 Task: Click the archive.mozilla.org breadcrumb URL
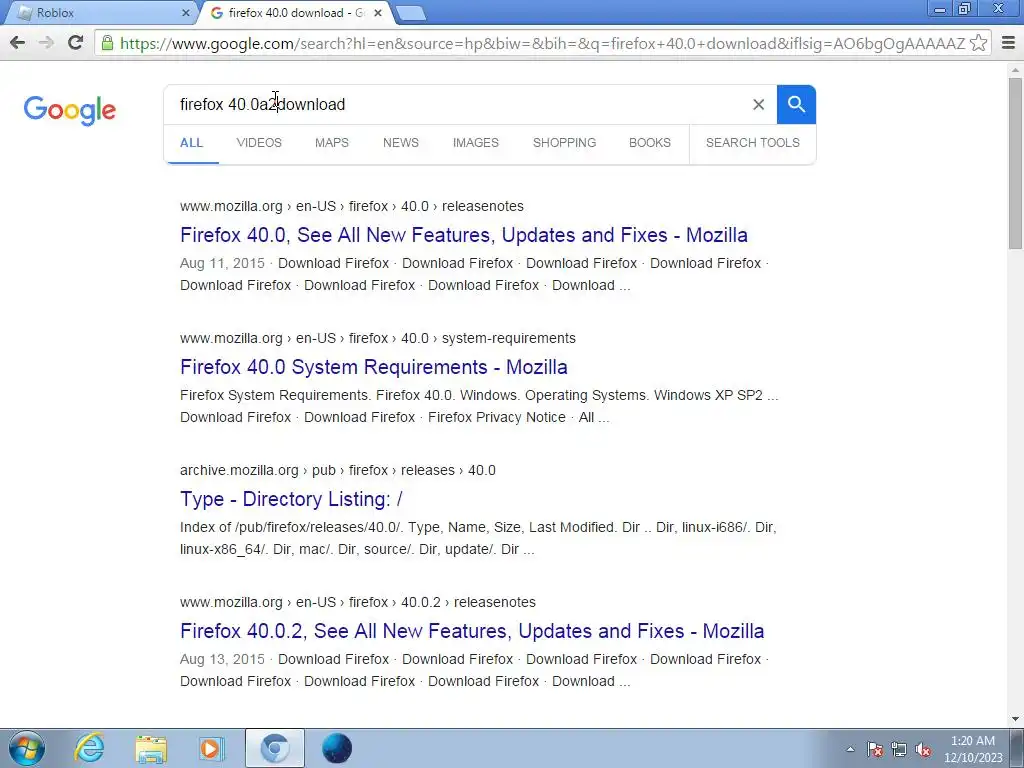338,470
